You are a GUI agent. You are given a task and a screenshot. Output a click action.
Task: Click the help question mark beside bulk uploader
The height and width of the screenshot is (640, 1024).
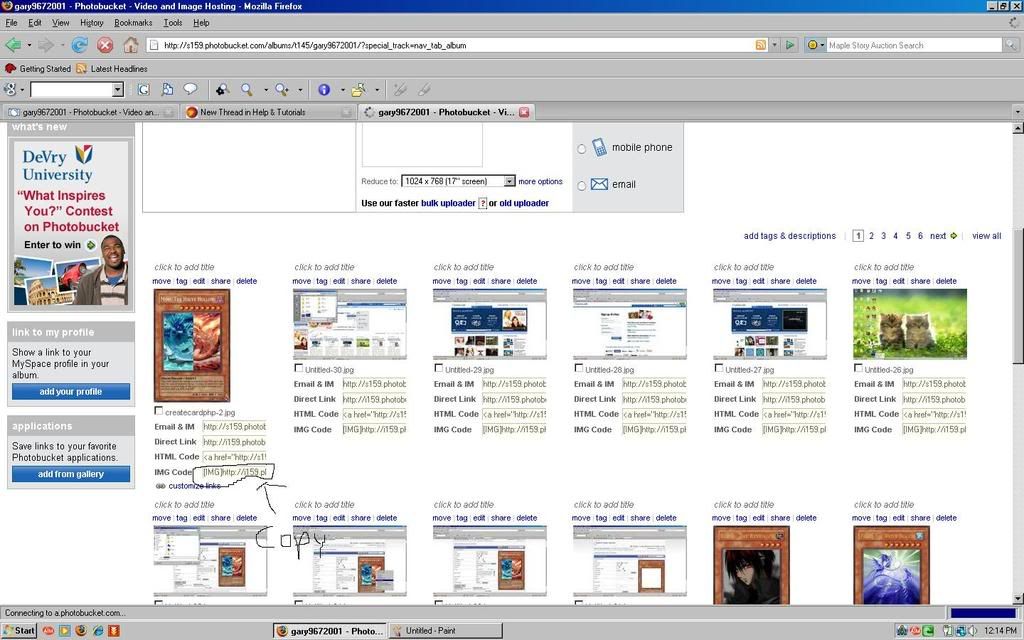[x=482, y=203]
